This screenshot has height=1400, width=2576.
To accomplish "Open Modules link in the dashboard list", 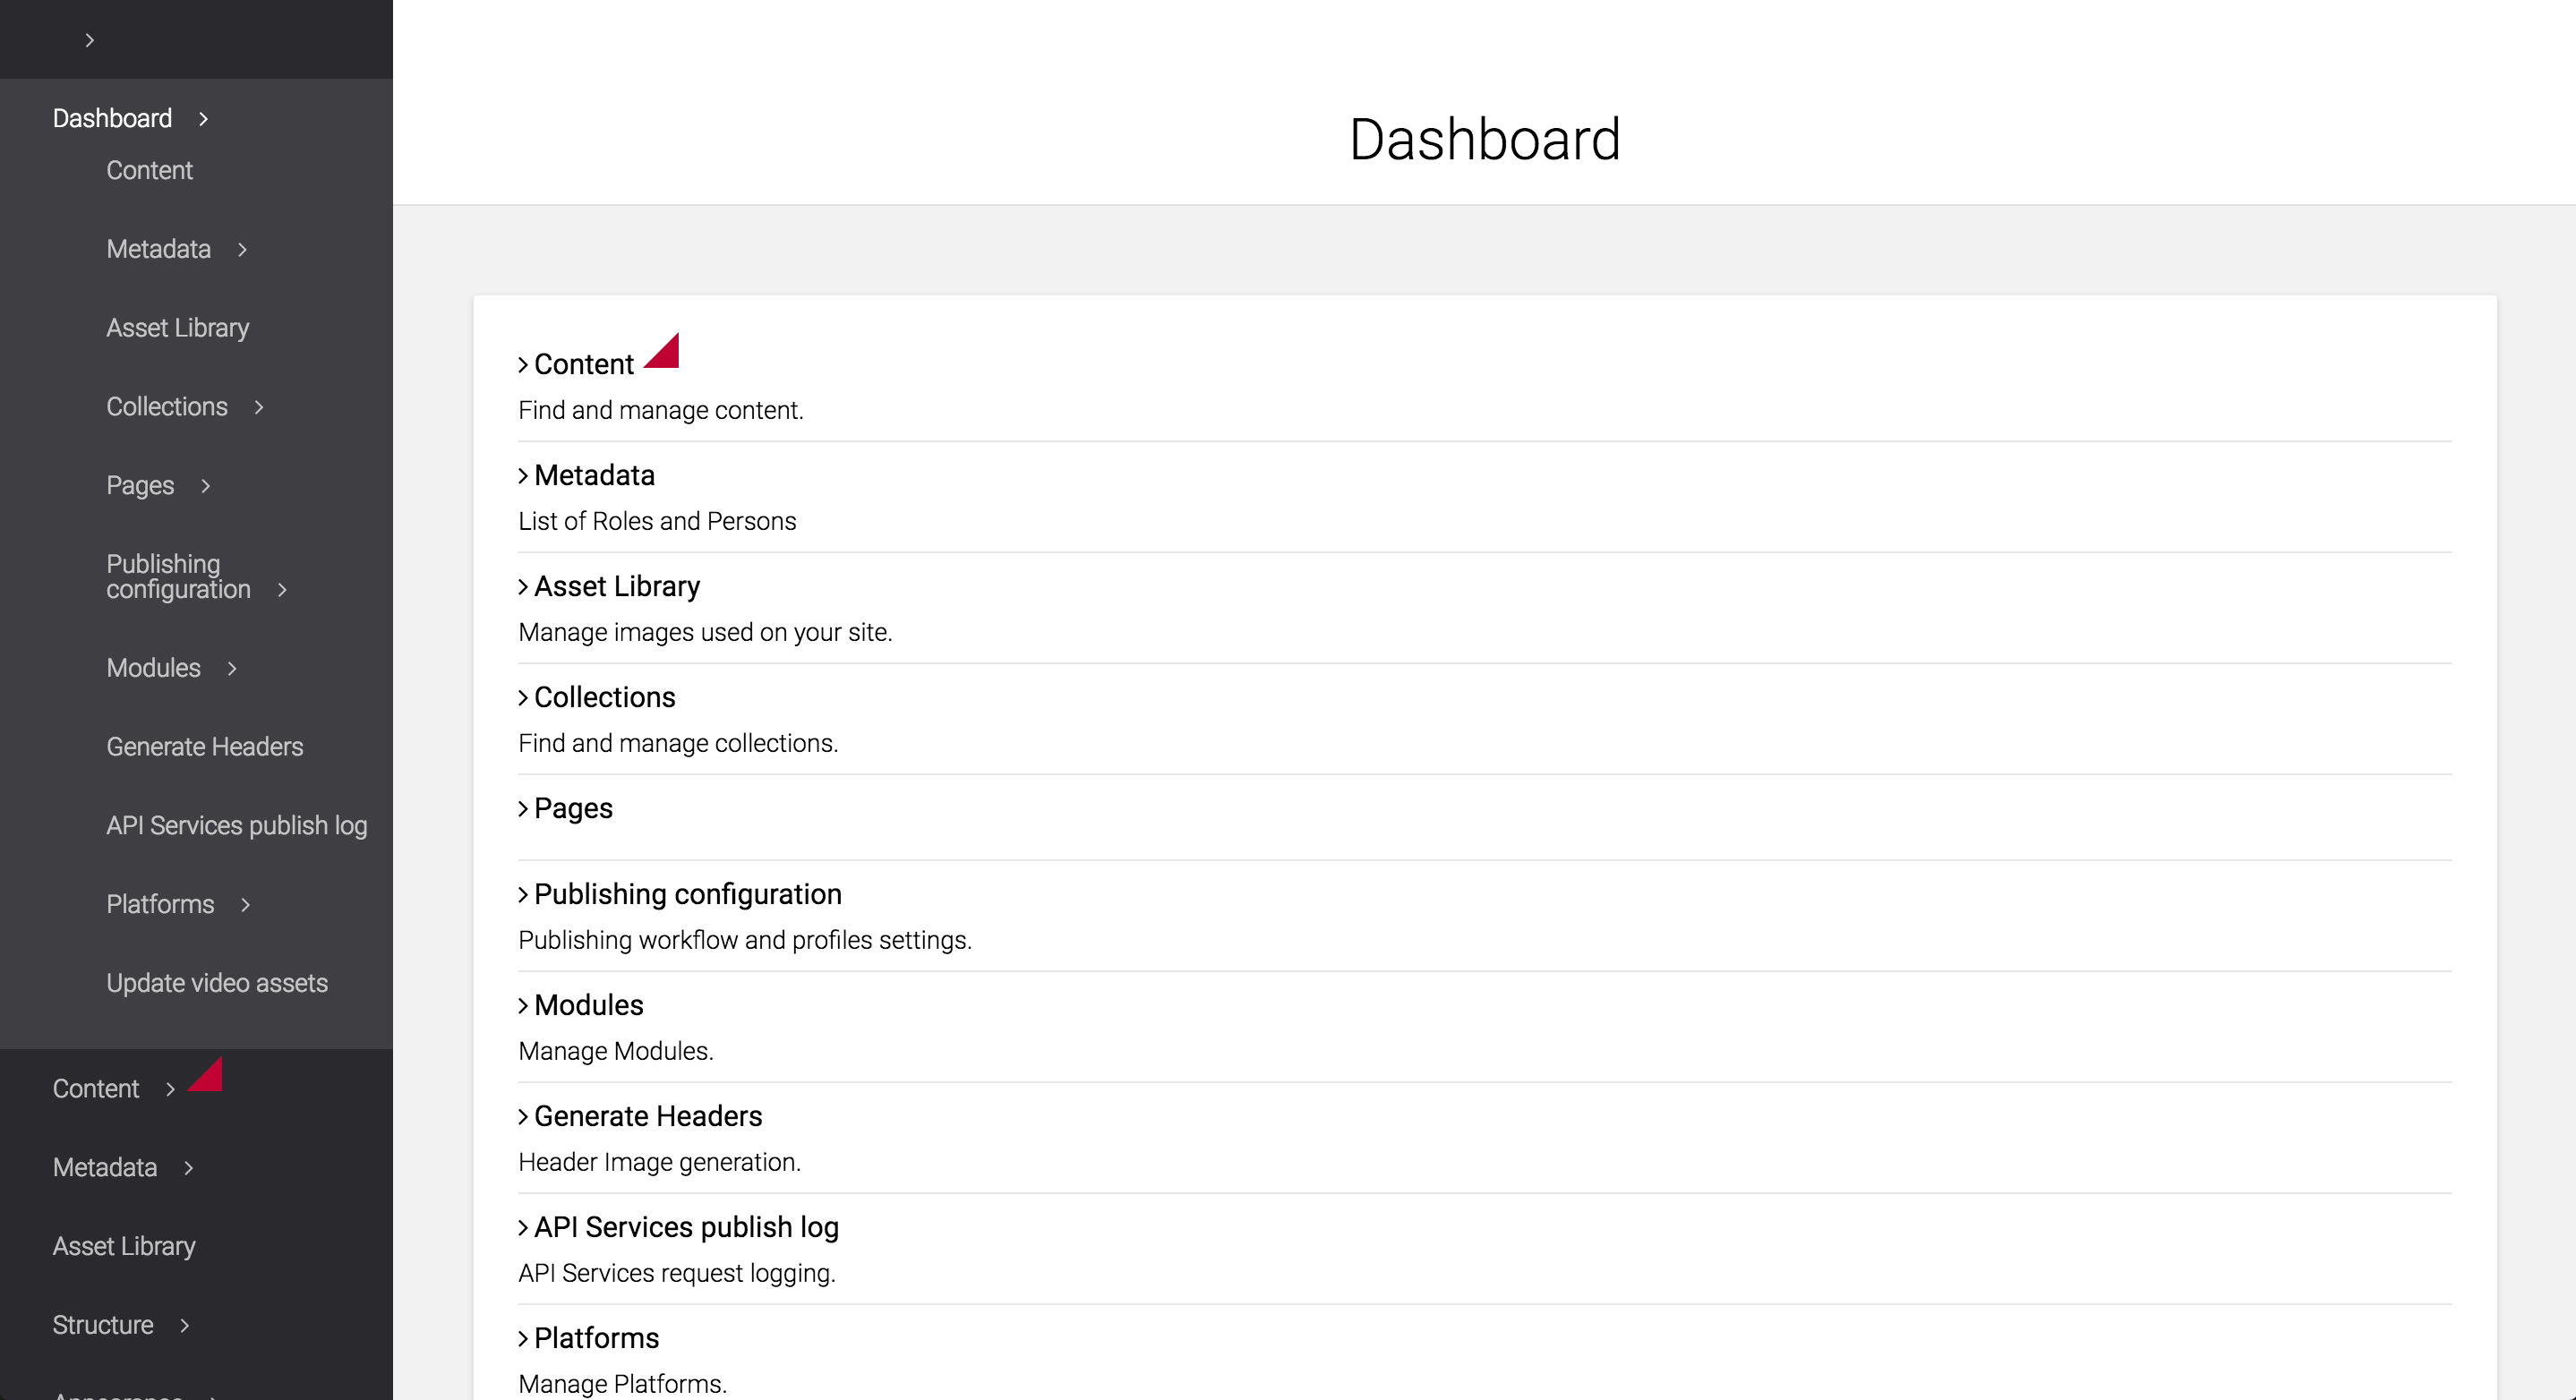I will coord(588,1005).
